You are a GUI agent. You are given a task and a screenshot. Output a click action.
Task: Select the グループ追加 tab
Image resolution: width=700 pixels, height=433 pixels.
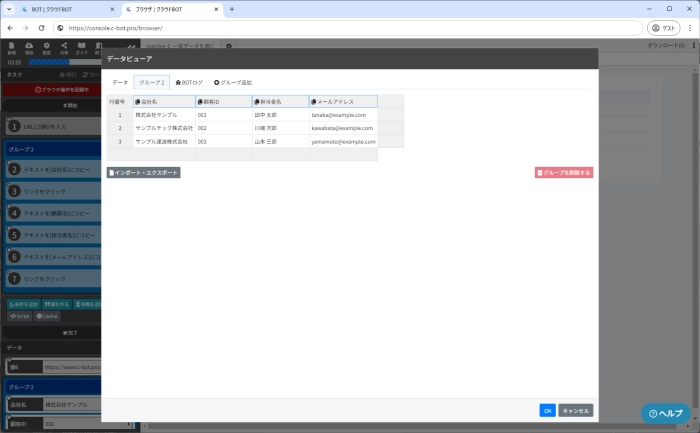(x=233, y=82)
